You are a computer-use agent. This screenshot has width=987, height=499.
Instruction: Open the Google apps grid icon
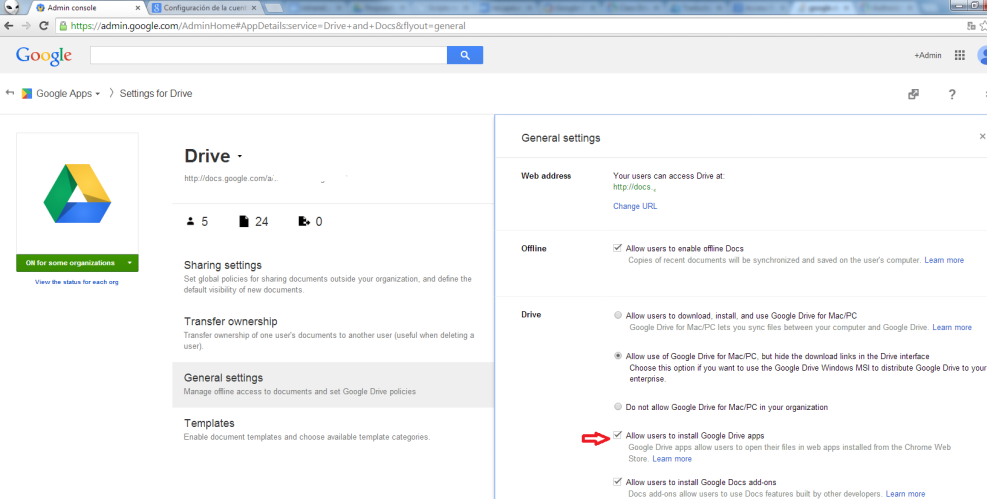tap(959, 55)
